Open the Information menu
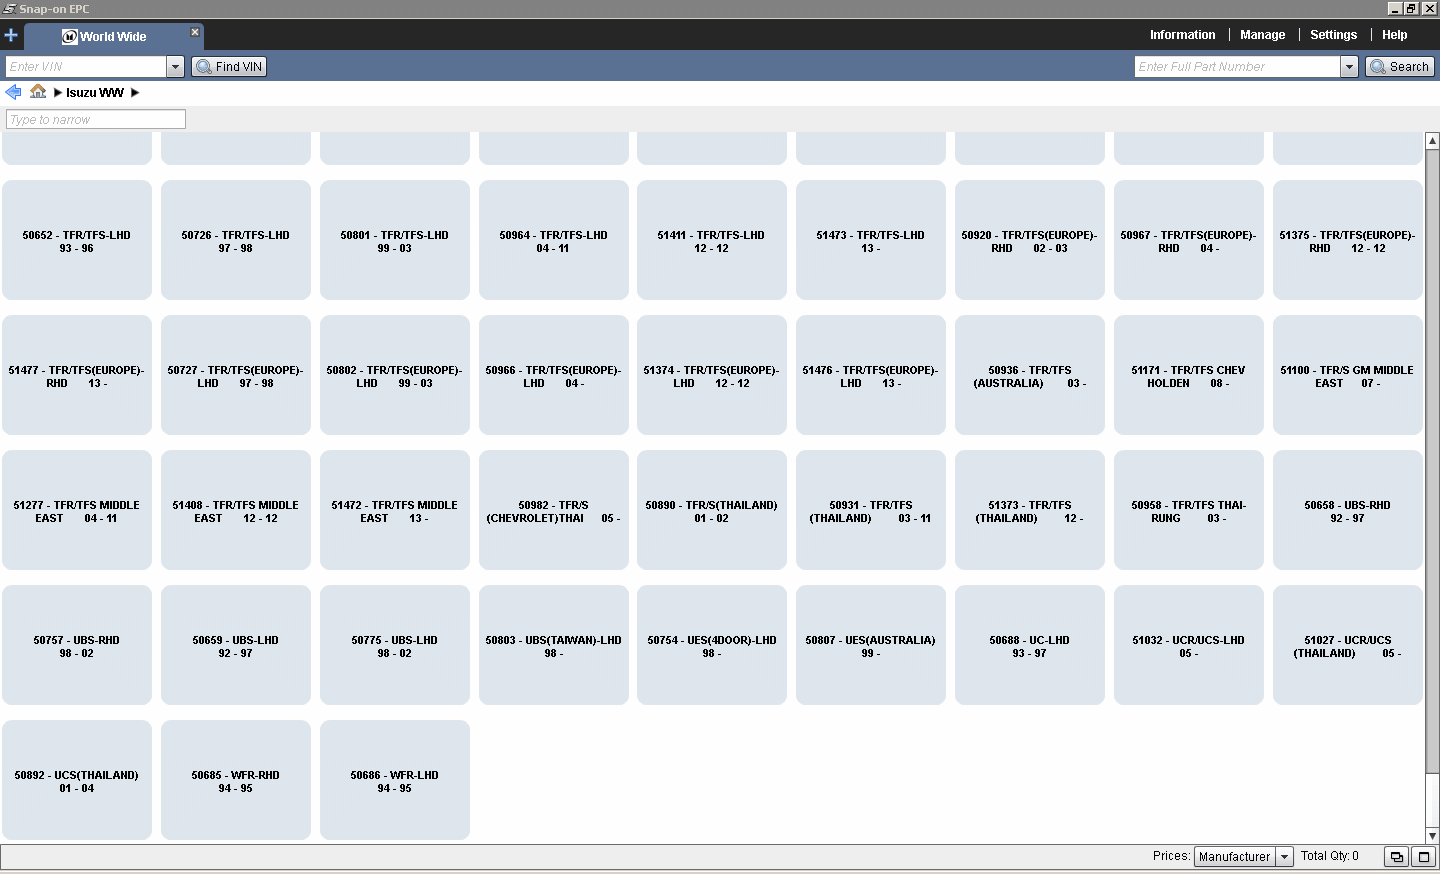 (1182, 35)
